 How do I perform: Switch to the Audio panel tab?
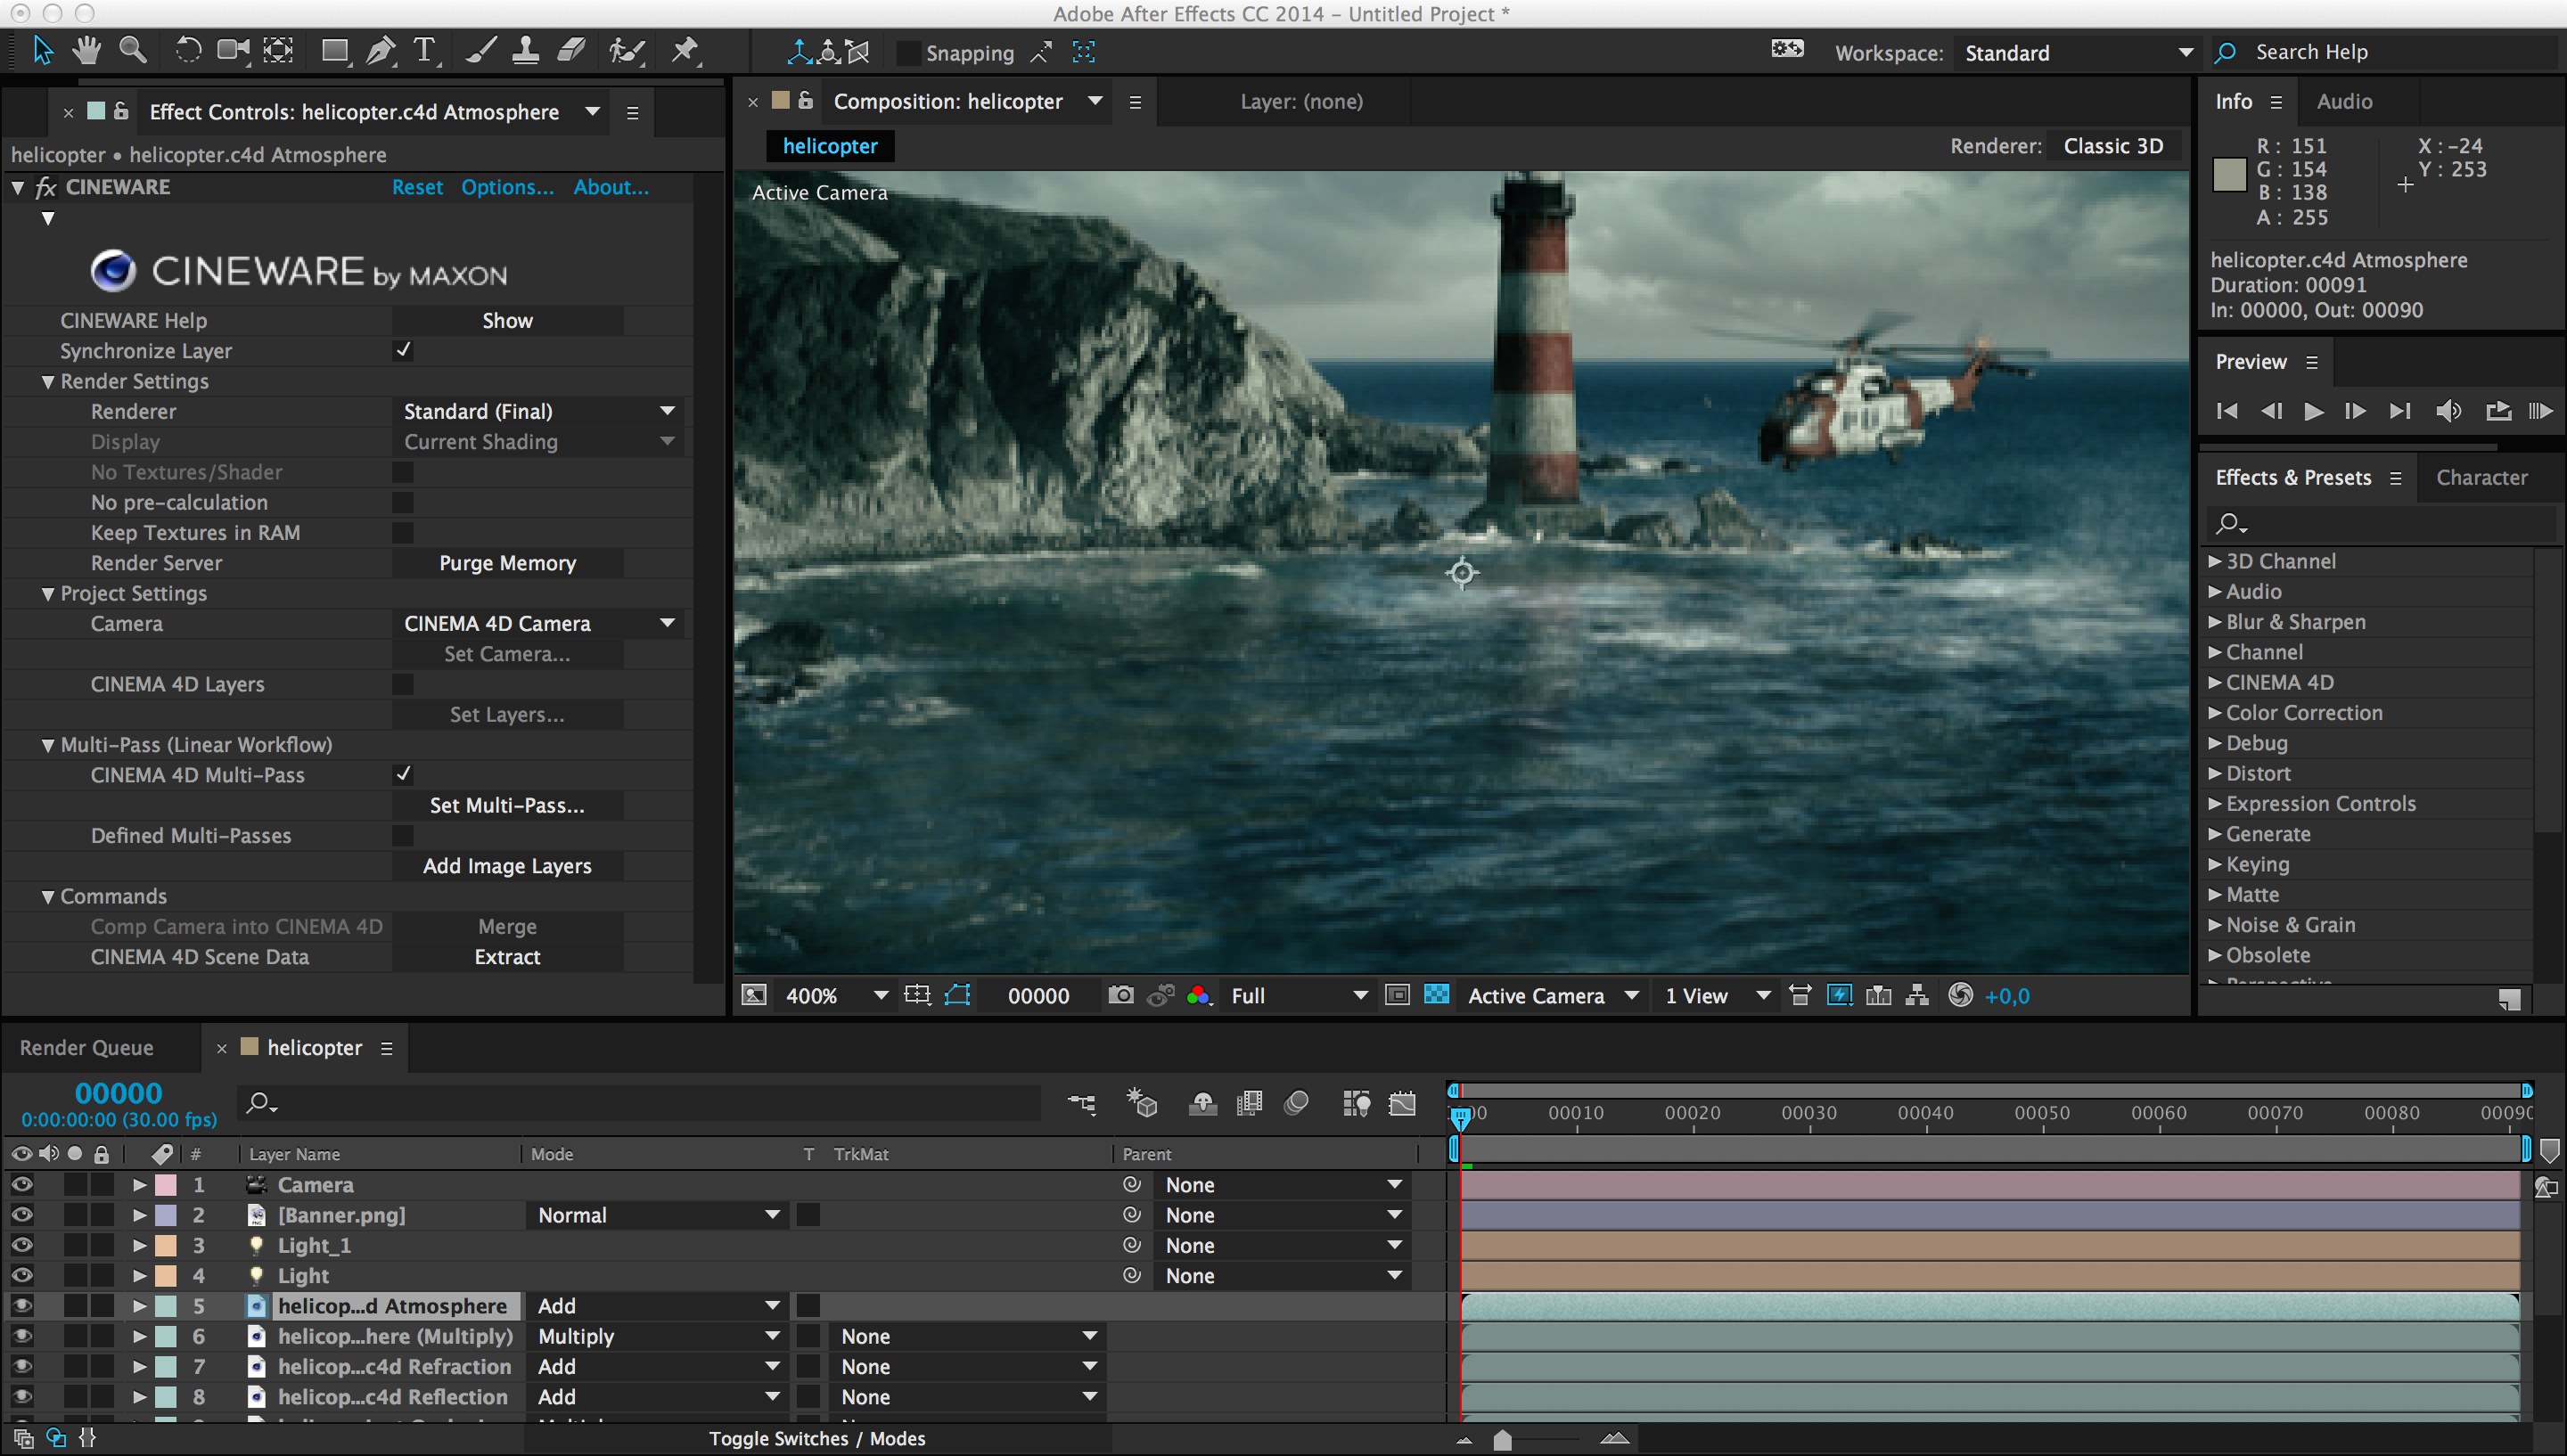click(x=2344, y=101)
